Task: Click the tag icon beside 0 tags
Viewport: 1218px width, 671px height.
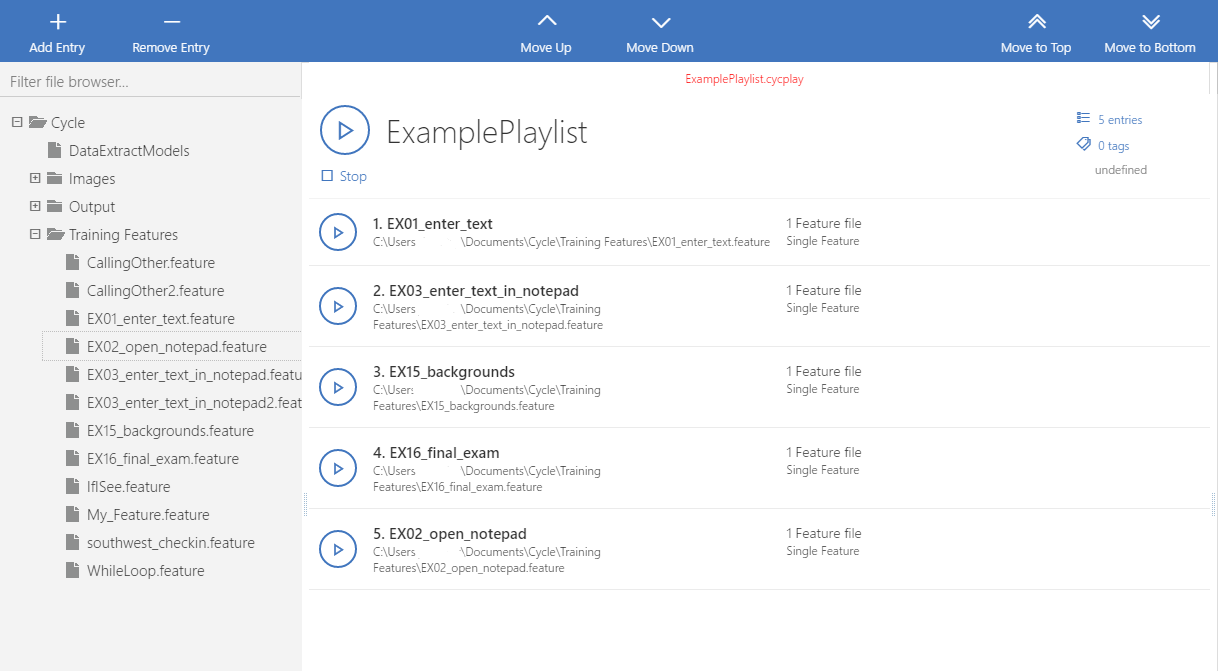Action: 1083,144
